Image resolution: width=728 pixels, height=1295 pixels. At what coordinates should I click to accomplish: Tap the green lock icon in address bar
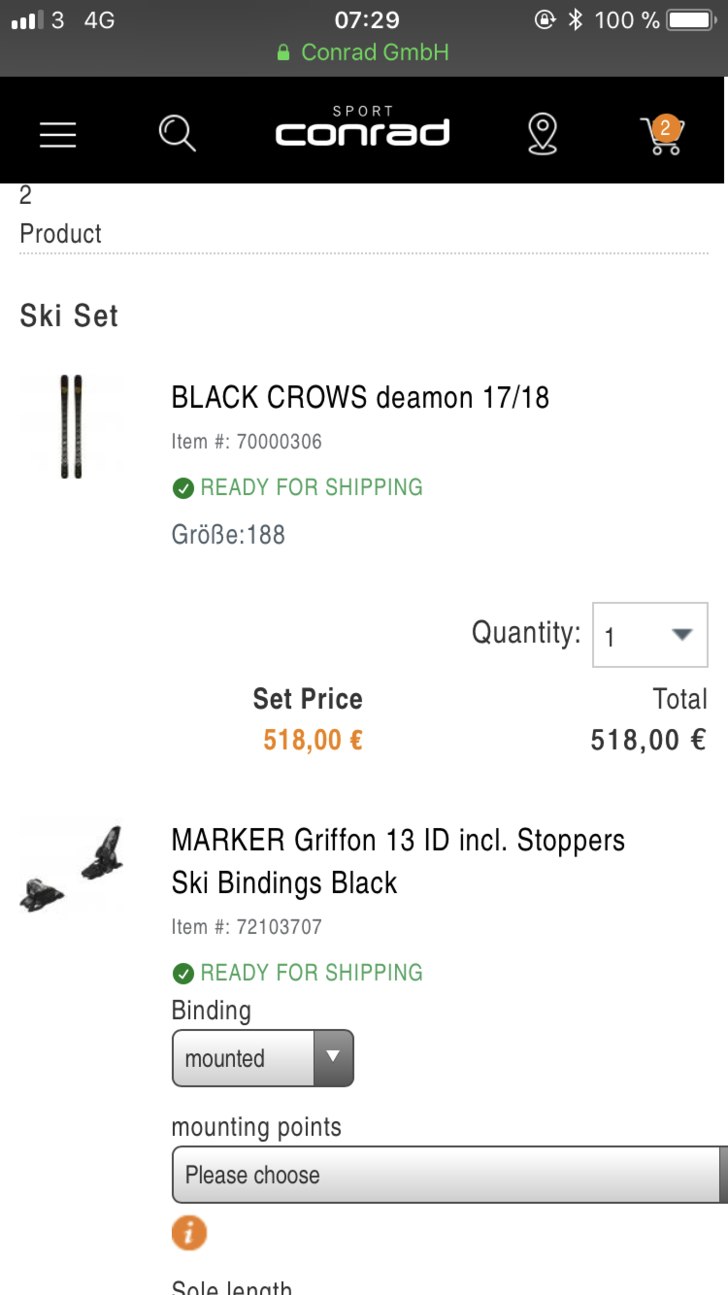[x=284, y=52]
